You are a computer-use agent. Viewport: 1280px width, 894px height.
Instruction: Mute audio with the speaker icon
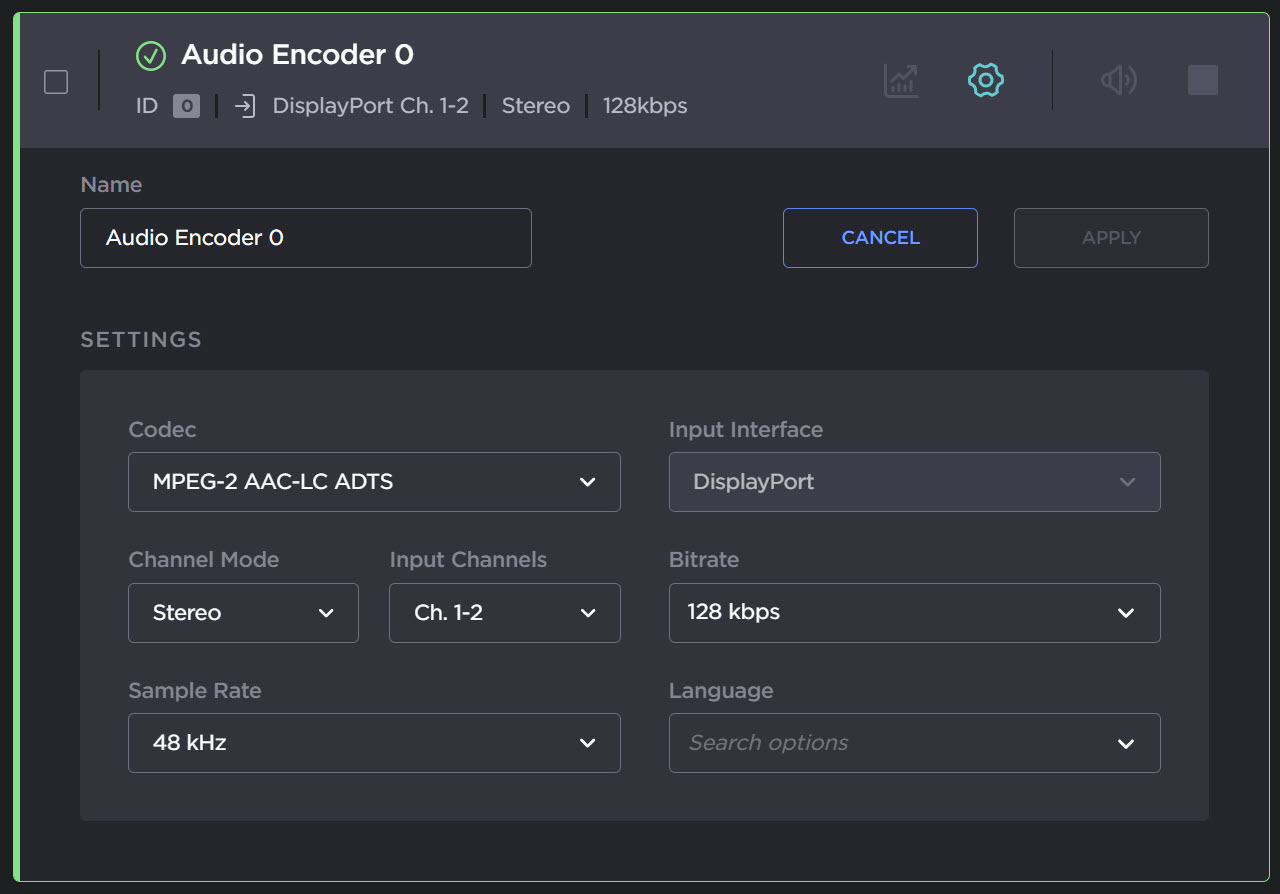pos(1118,80)
